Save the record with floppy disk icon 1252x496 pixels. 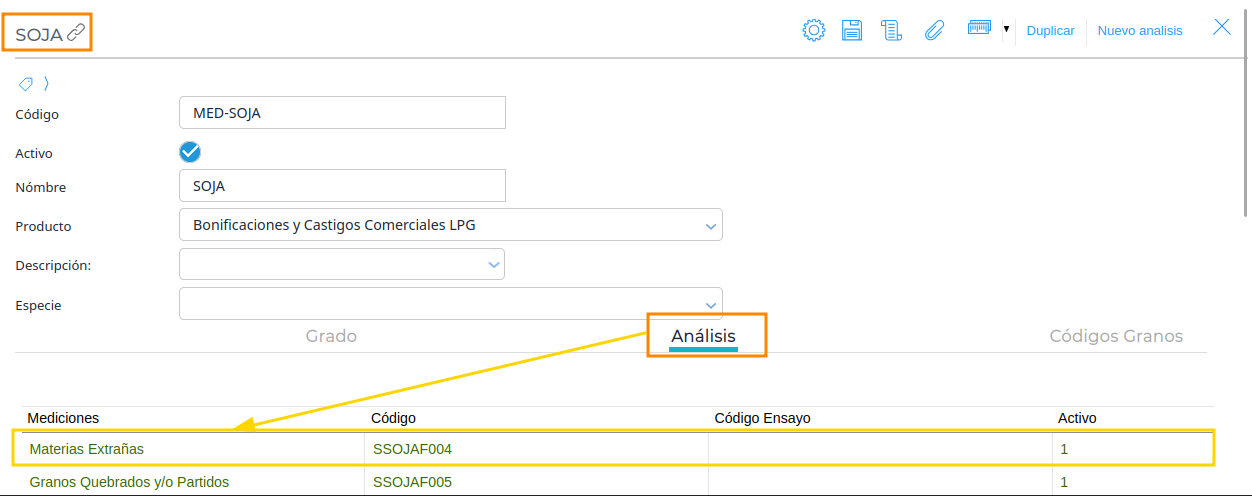[x=852, y=30]
